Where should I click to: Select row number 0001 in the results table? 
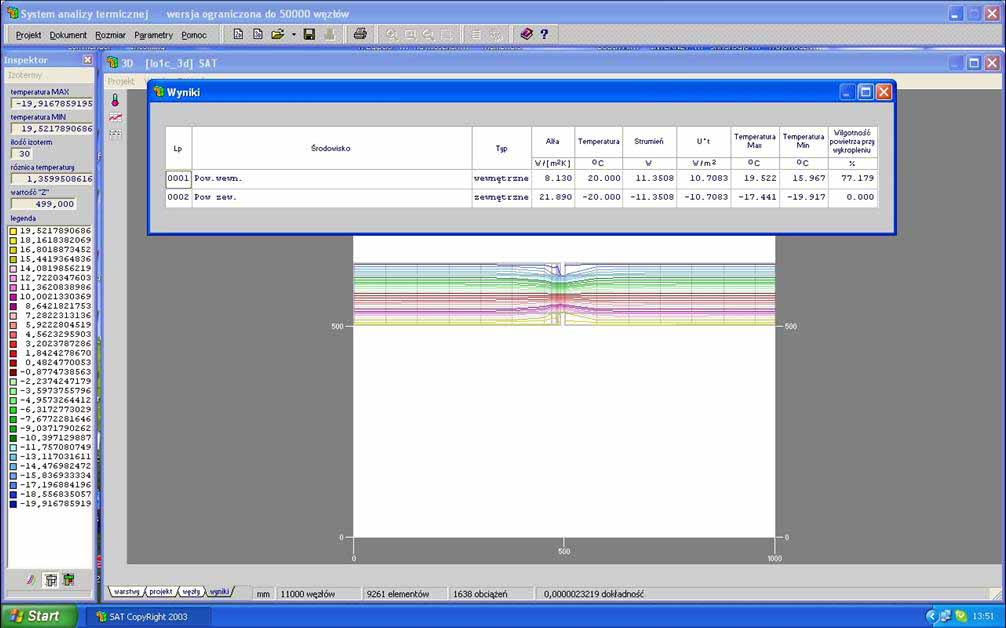click(178, 179)
